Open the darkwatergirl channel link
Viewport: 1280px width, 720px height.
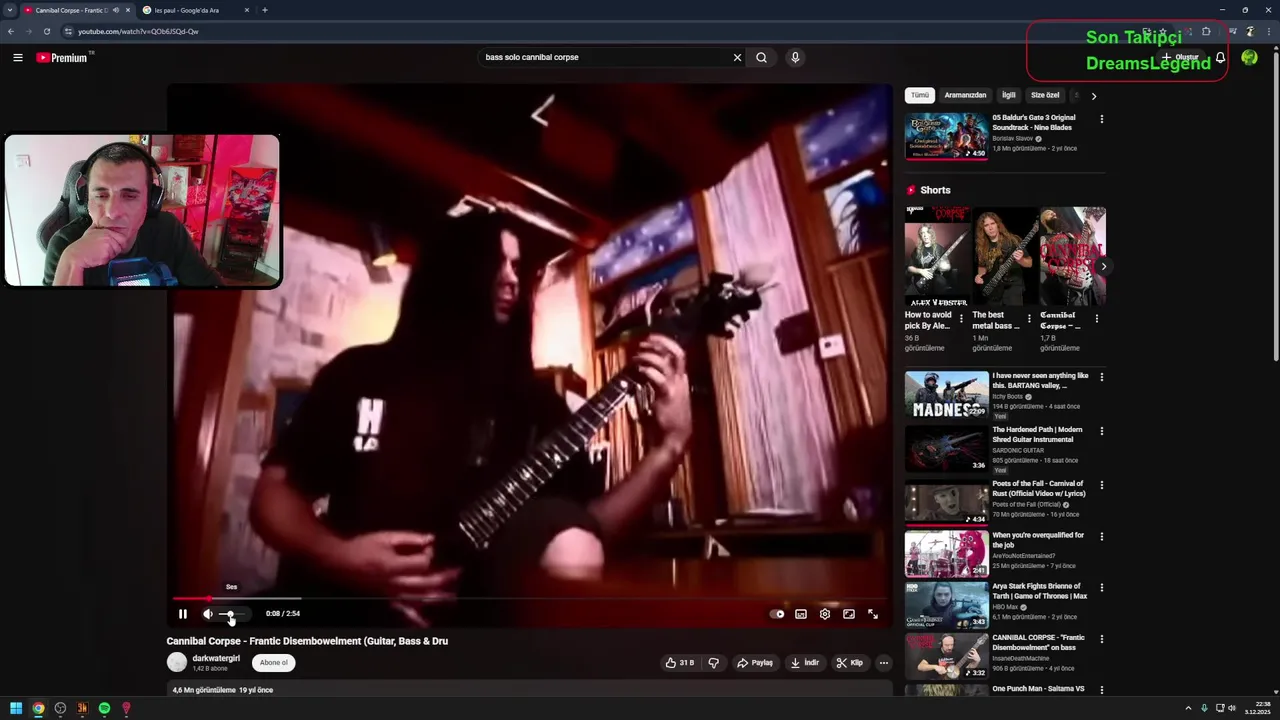(216, 658)
